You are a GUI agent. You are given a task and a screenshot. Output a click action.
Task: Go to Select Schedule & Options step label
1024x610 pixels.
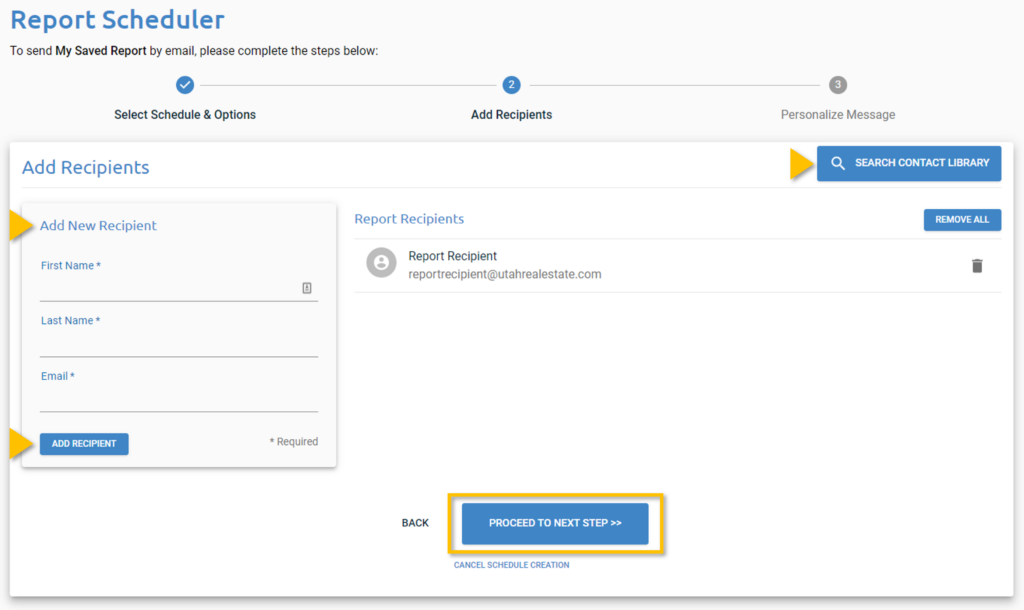pyautogui.click(x=185, y=115)
